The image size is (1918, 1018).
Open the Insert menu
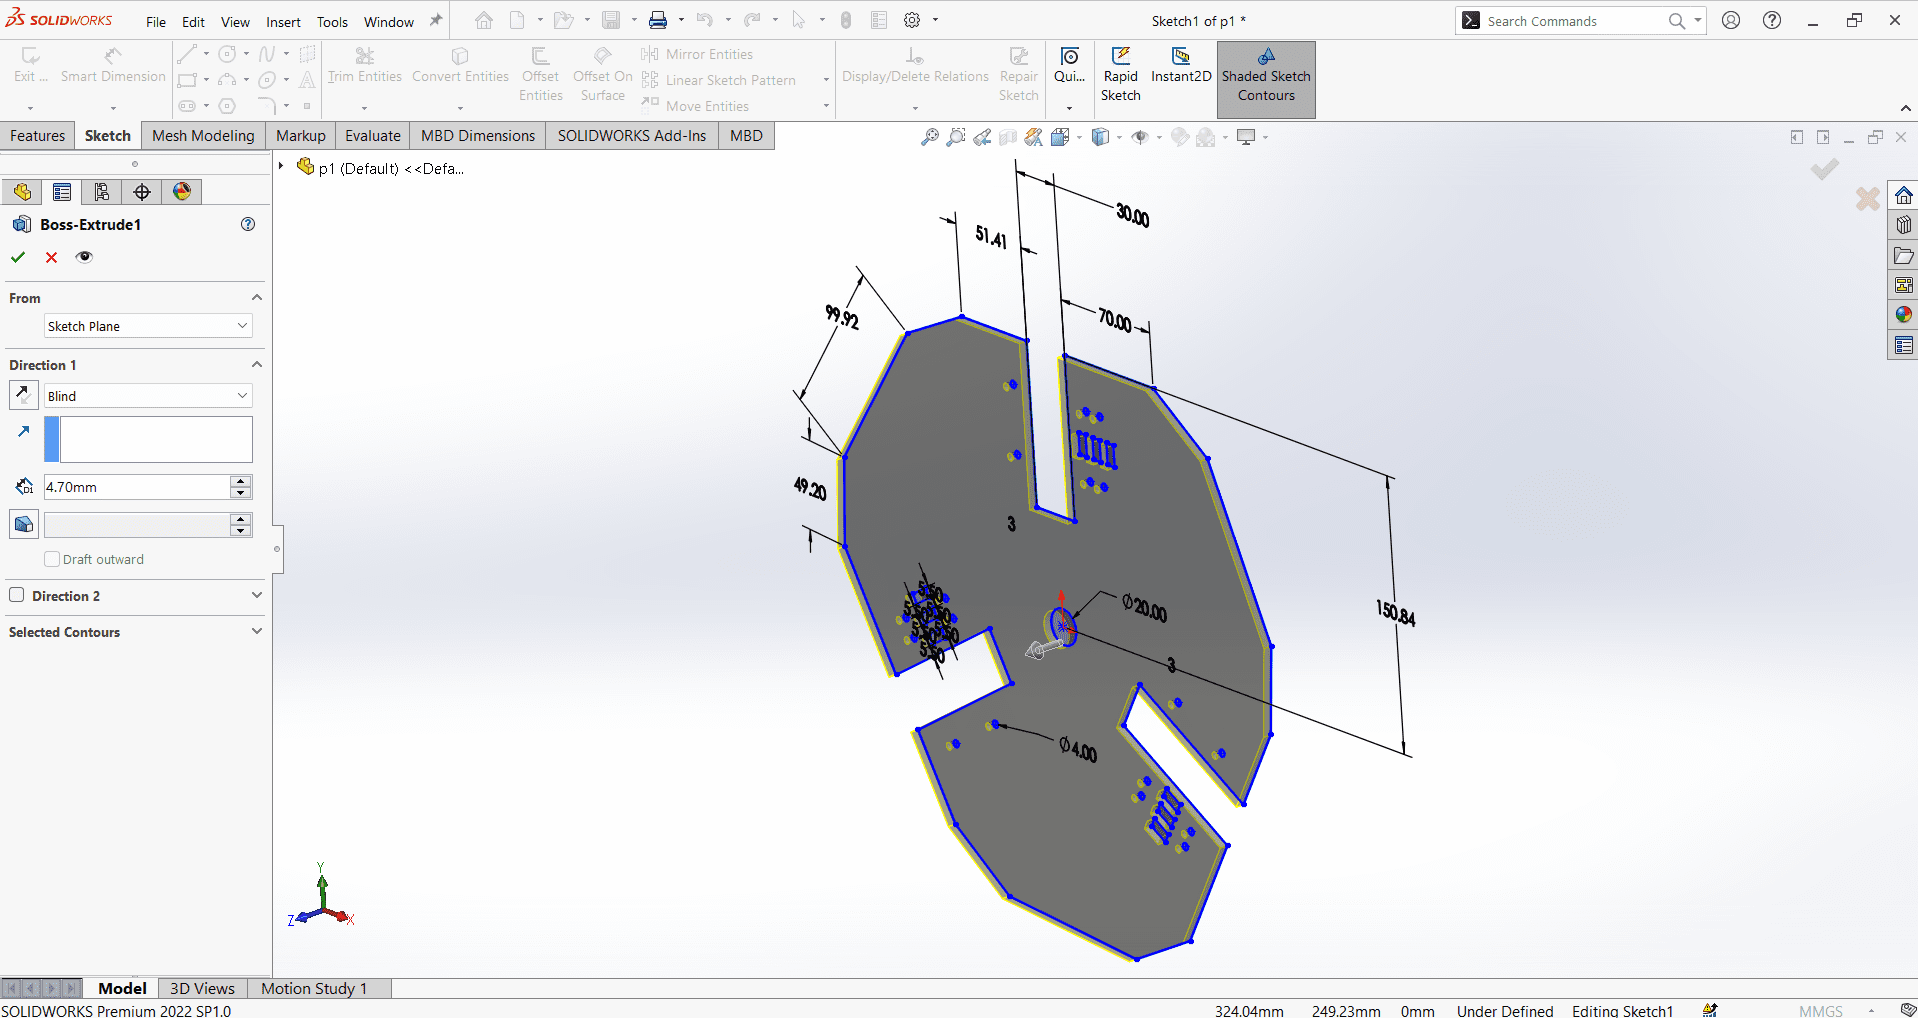coord(283,22)
